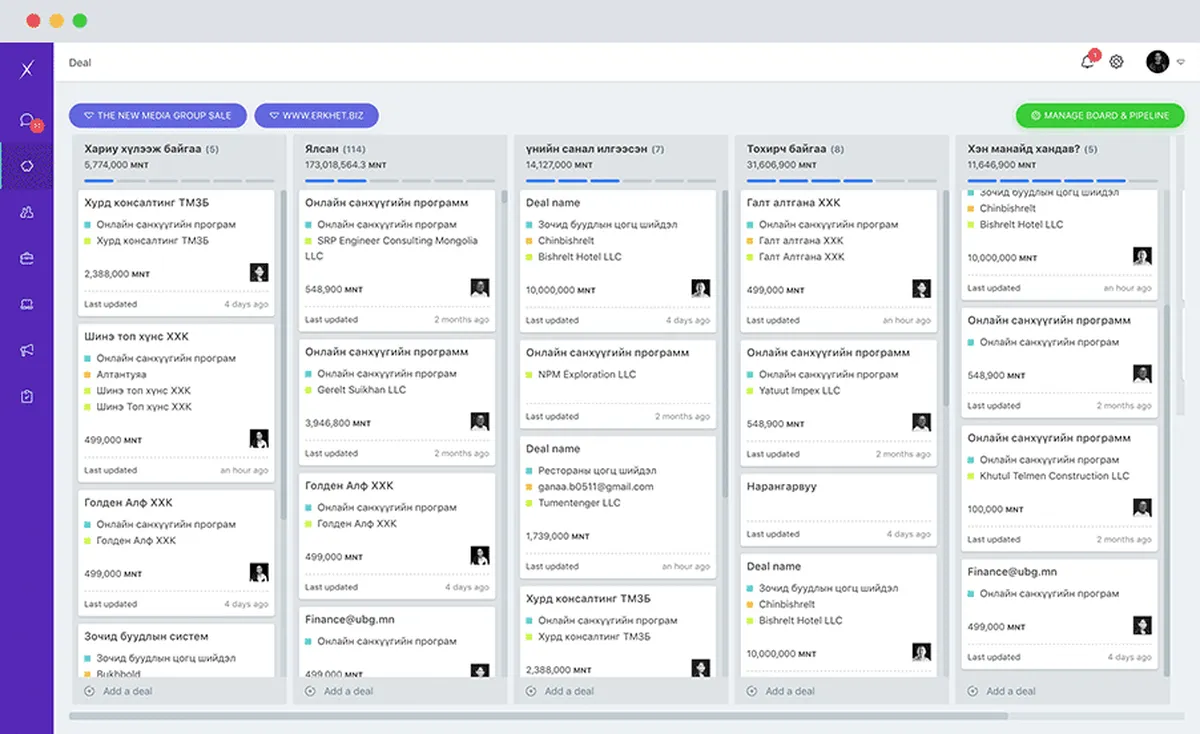Click the Deal page title in header
This screenshot has width=1200, height=734.
pyautogui.click(x=80, y=62)
